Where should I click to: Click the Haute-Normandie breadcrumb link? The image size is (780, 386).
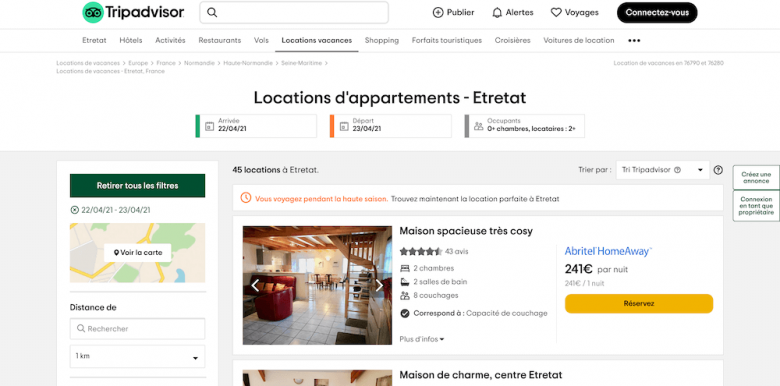point(248,63)
